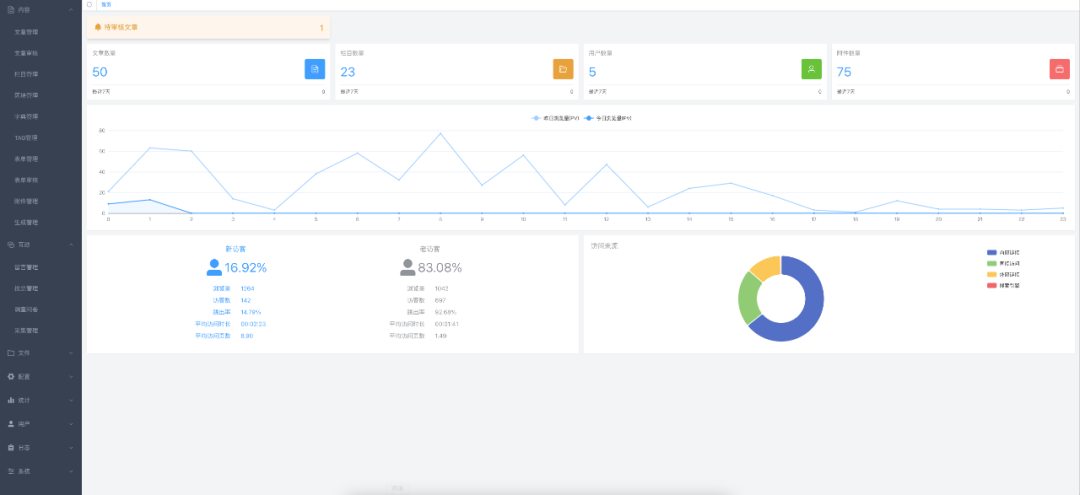Screen dimensions: 1080x495
Task: Click the new visitor percentage 16.92%
Action: click(x=245, y=268)
